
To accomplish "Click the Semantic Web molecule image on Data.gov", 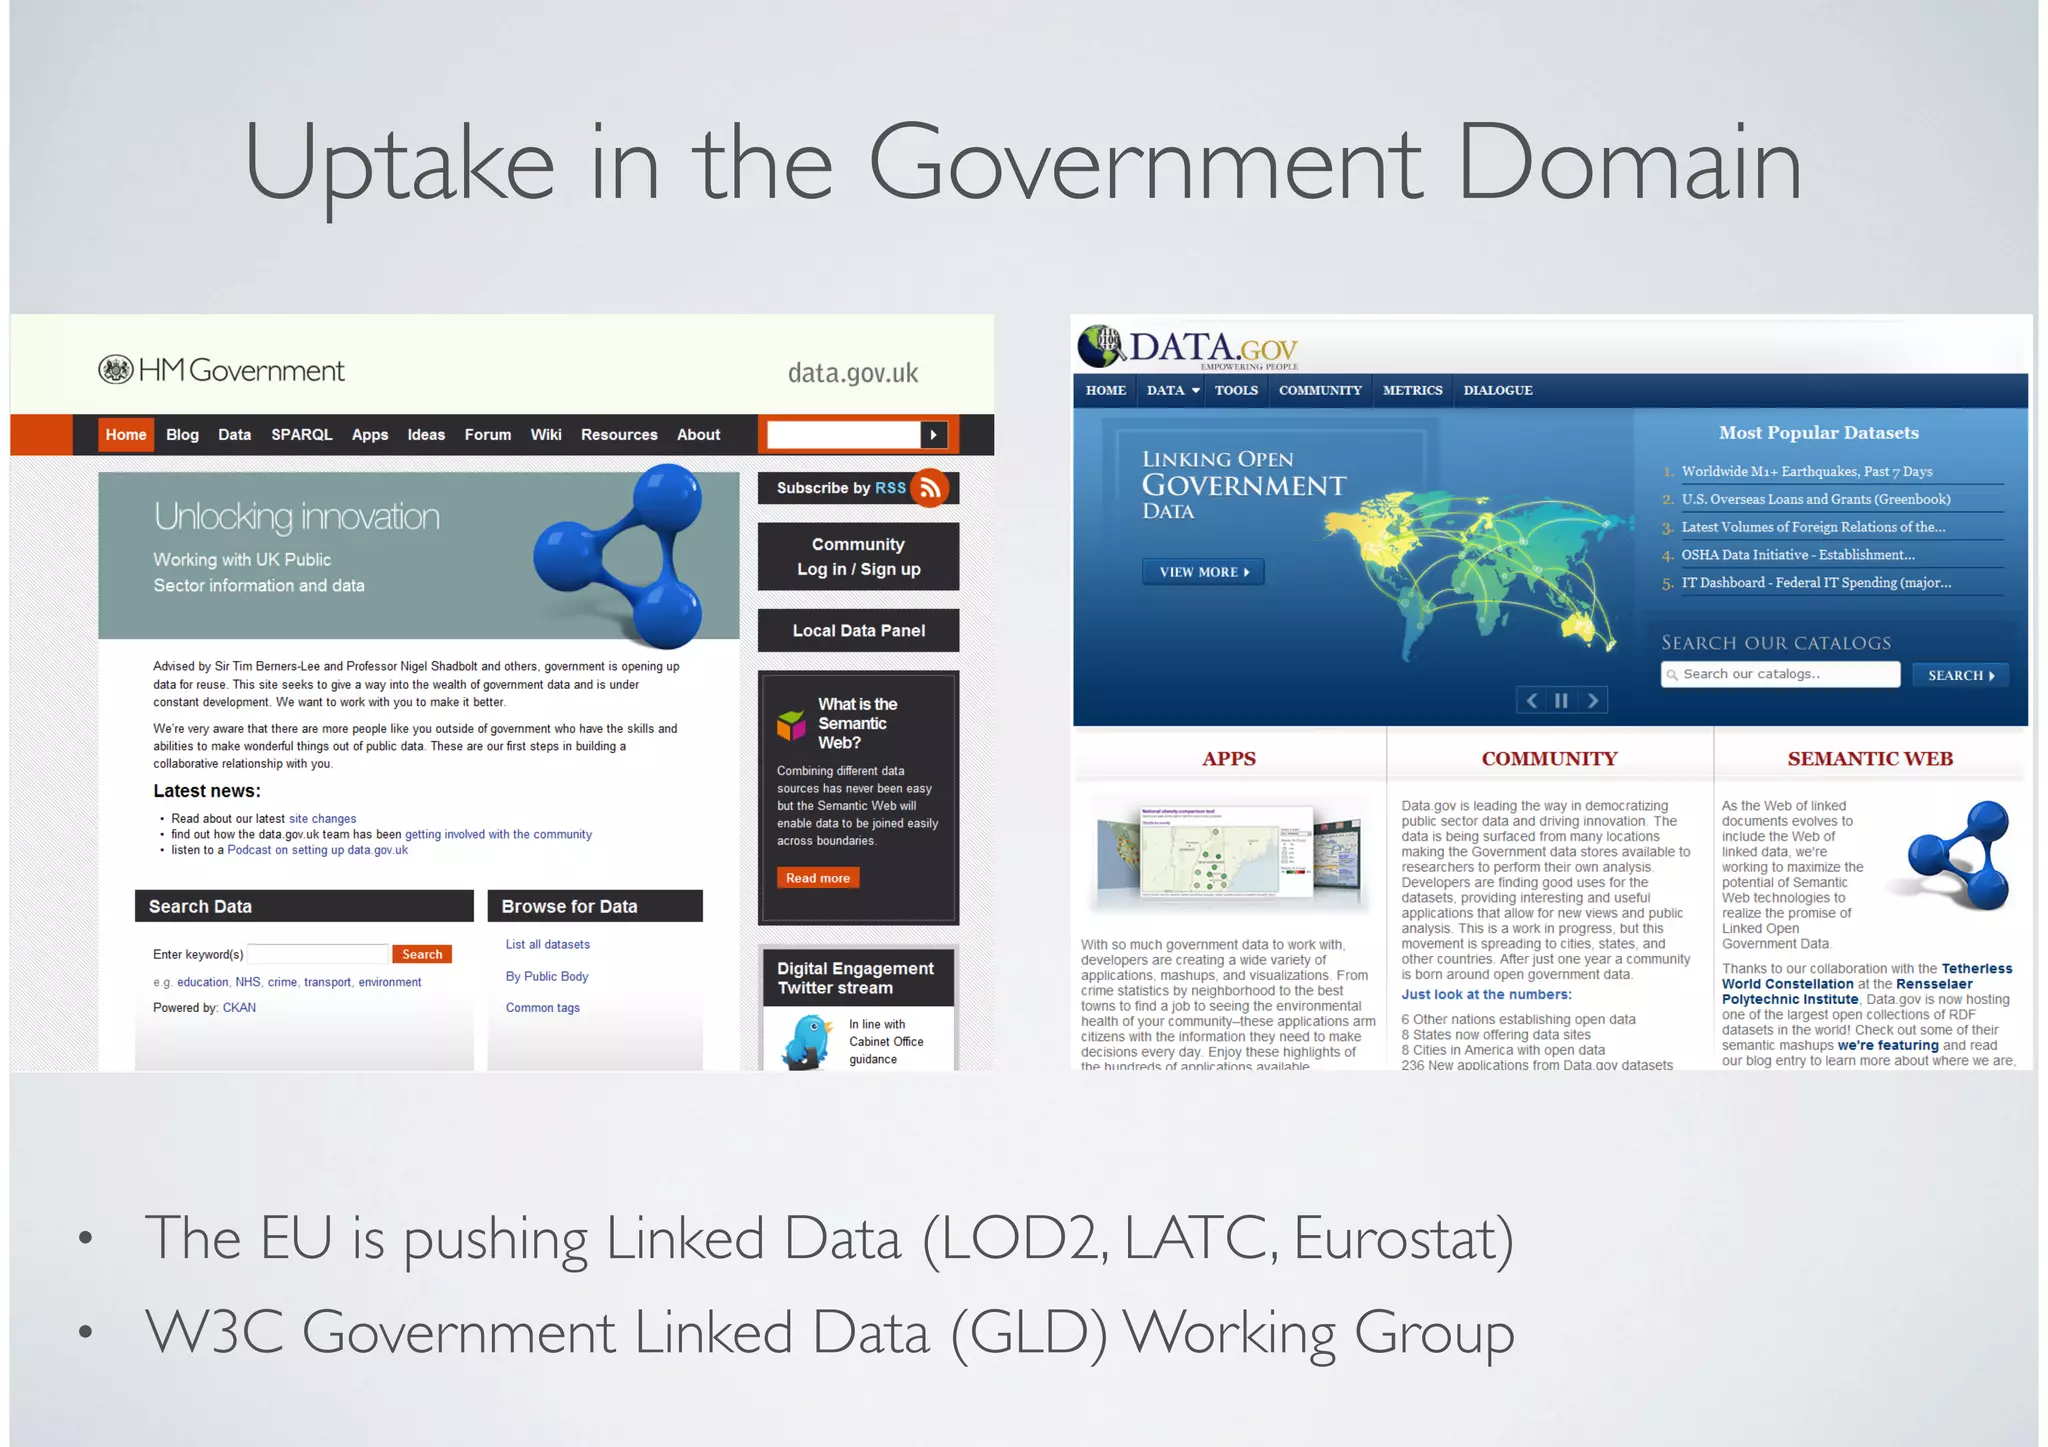I will tap(1958, 855).
